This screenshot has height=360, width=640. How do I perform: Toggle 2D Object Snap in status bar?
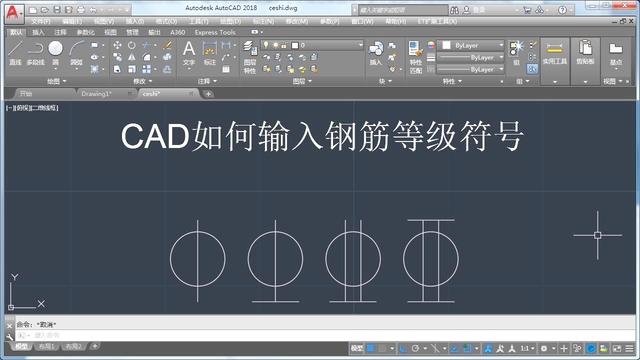pos(467,348)
